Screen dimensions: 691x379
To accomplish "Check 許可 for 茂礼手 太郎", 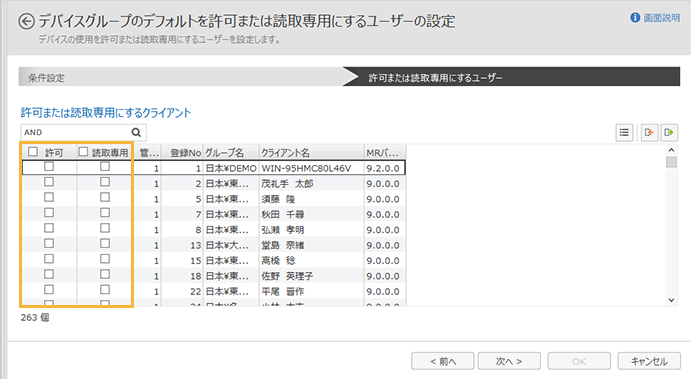I will (x=49, y=182).
